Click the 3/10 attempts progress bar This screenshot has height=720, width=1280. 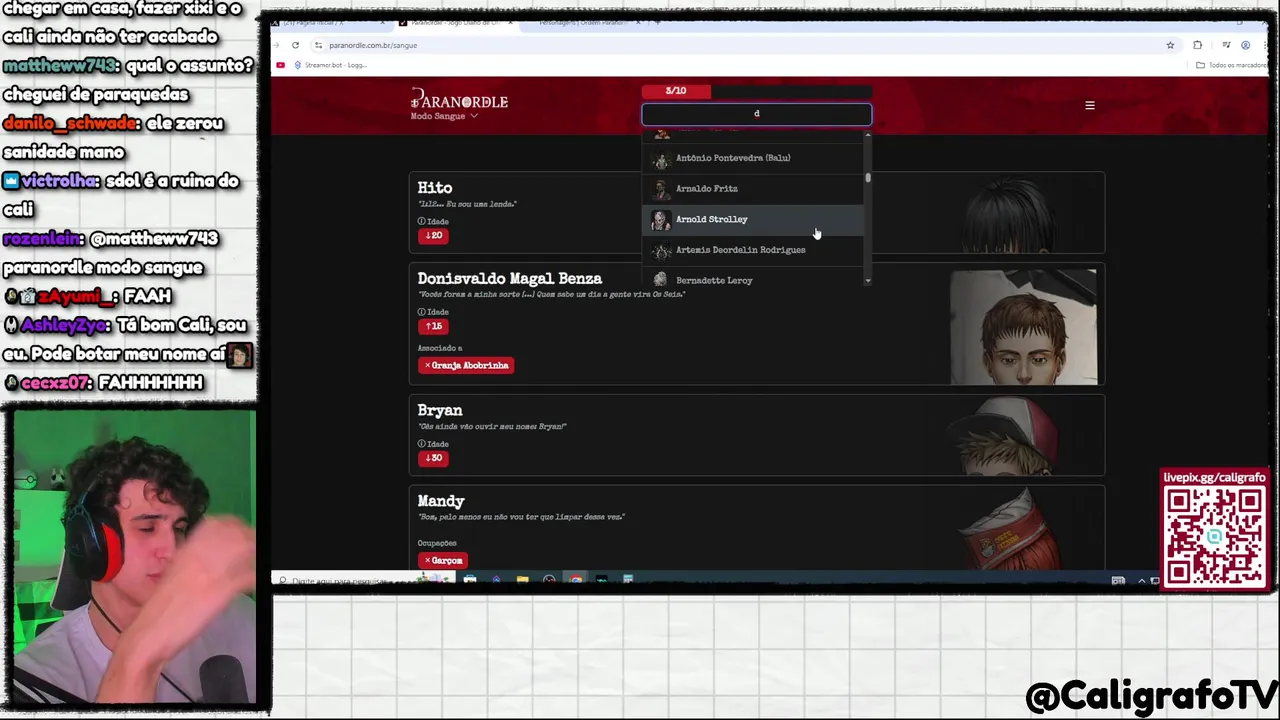pos(756,91)
